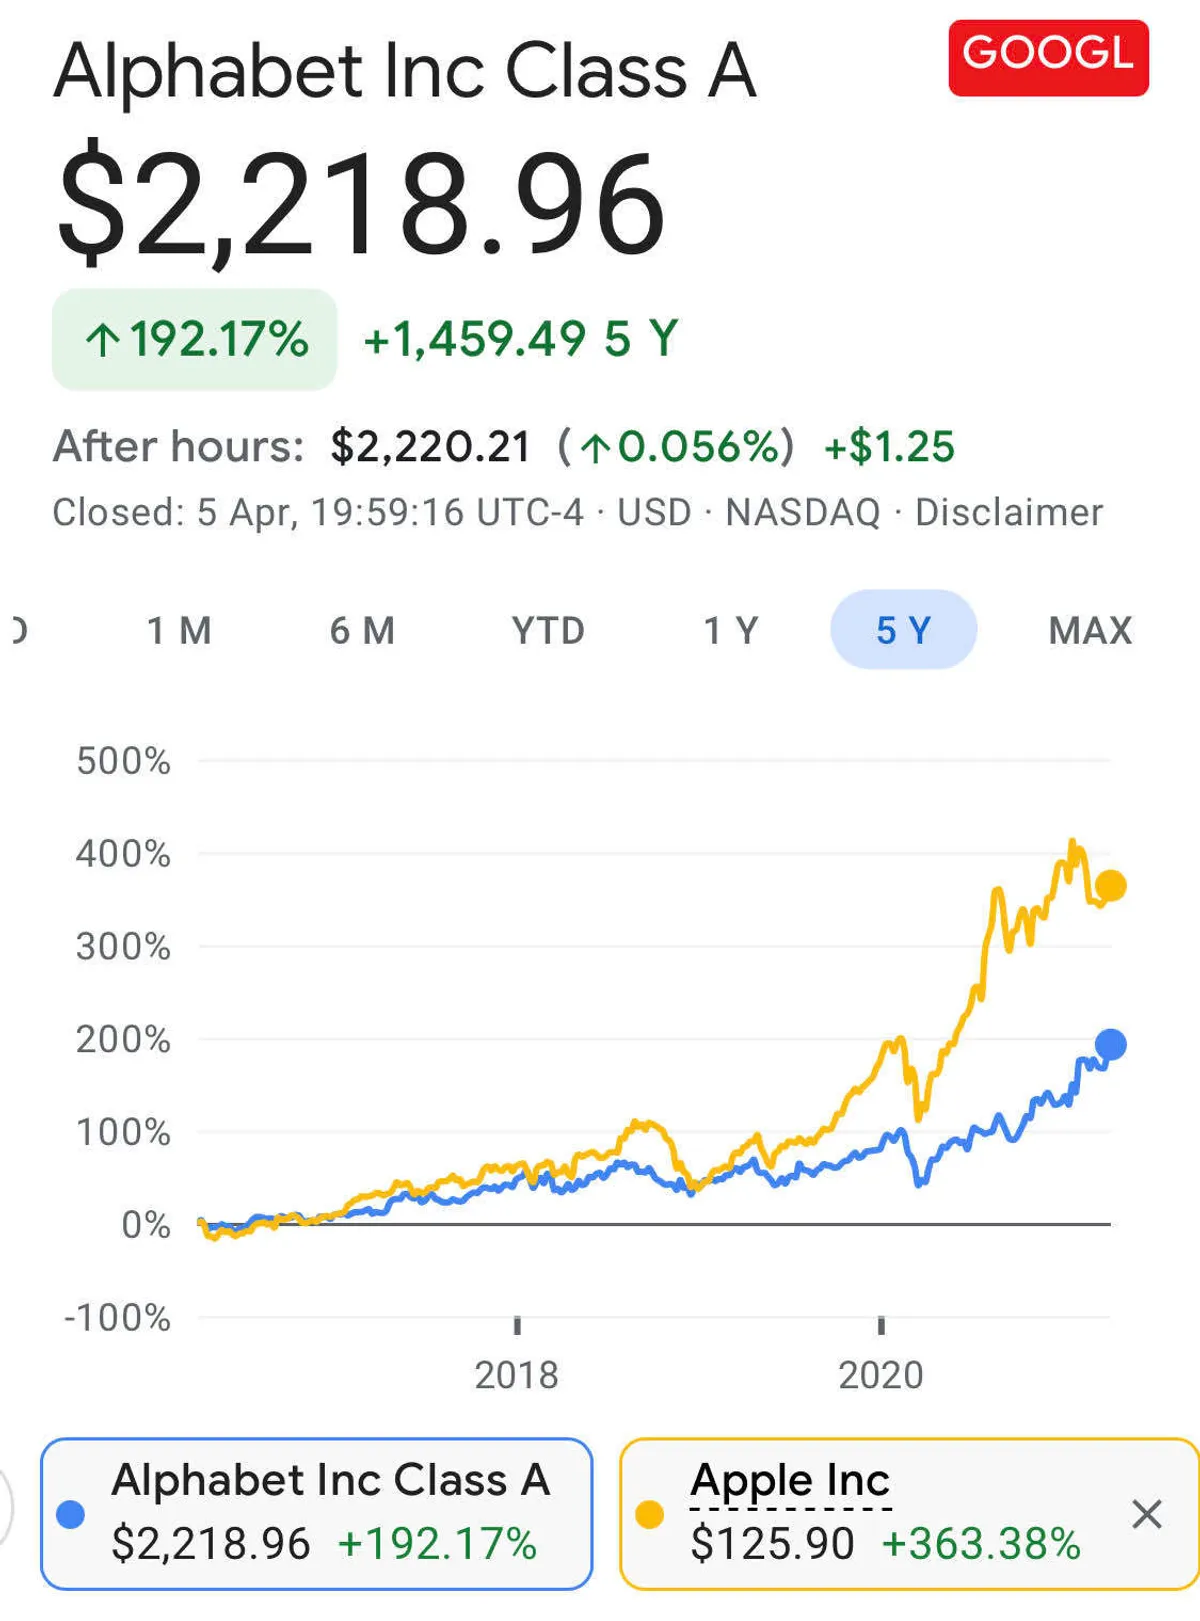Click the blue Alphabet endpoint on chart
The height and width of the screenshot is (1621, 1200).
[1111, 1045]
